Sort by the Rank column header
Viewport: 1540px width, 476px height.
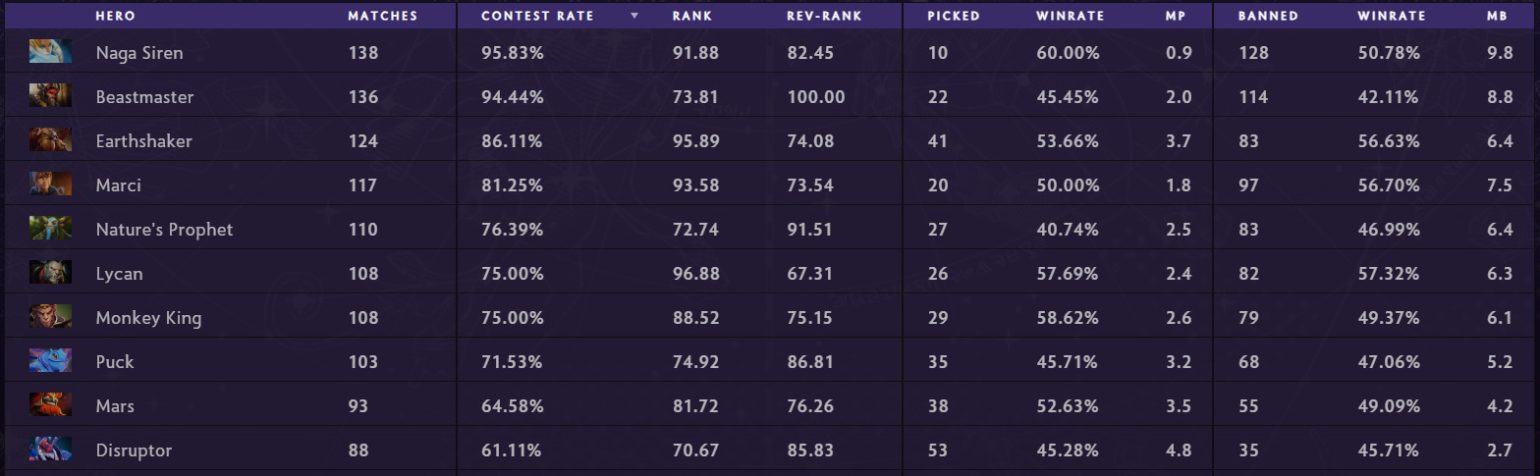pyautogui.click(x=692, y=16)
